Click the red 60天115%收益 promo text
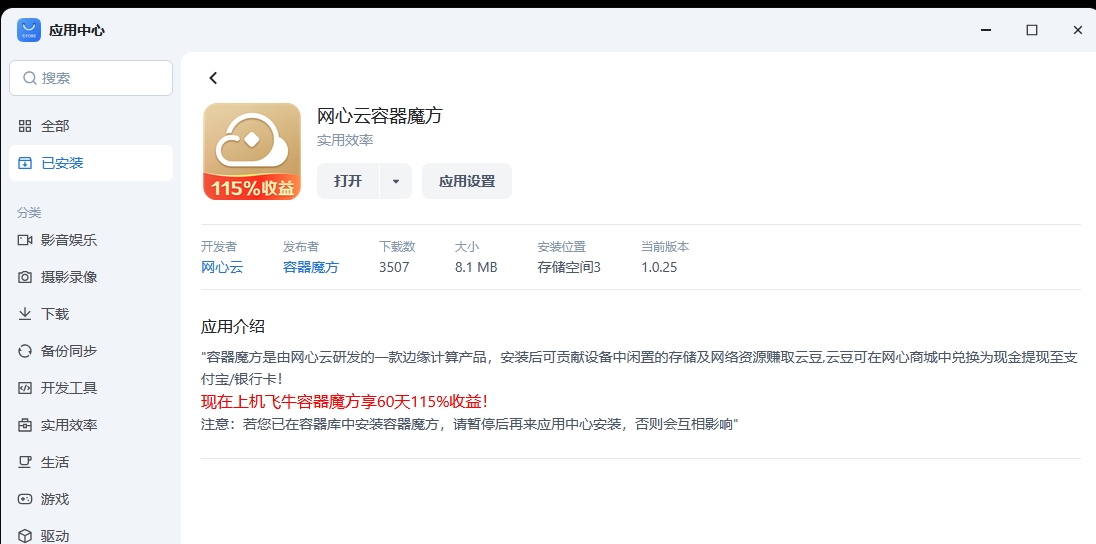The image size is (1096, 544). pos(345,401)
